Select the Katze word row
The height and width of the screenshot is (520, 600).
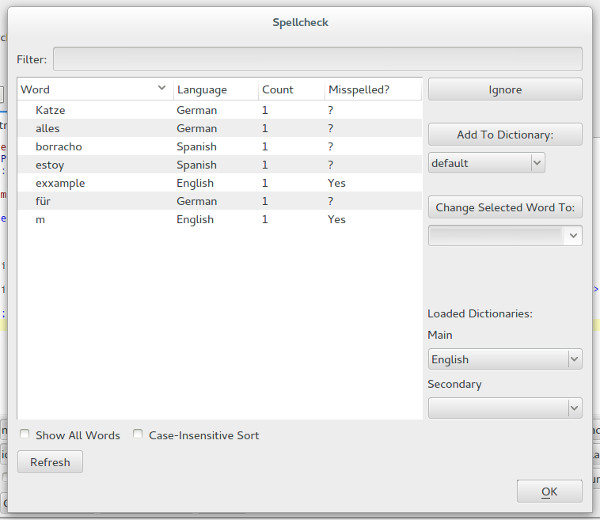coord(50,110)
